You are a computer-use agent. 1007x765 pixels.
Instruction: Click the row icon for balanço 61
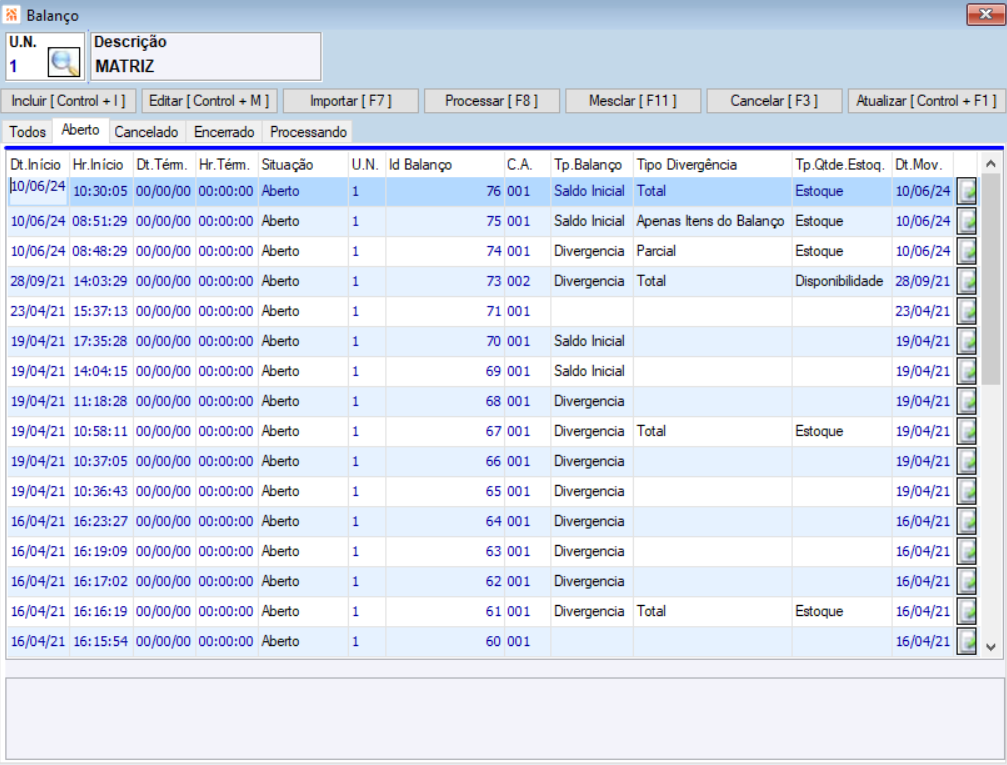966,612
